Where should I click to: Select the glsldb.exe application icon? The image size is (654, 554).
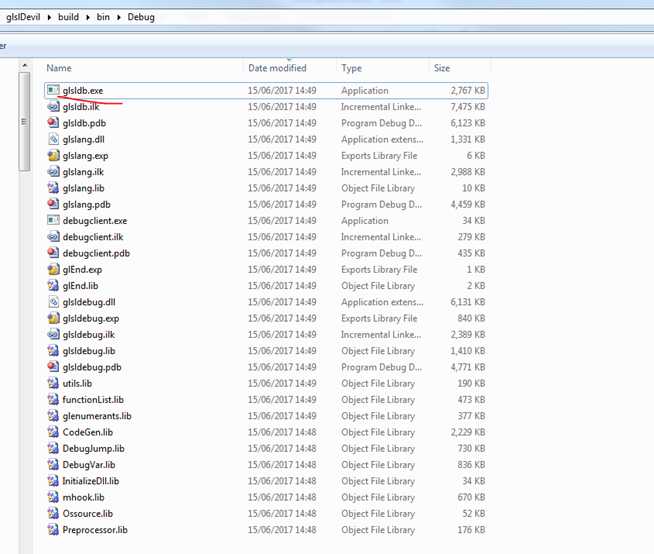[x=53, y=90]
